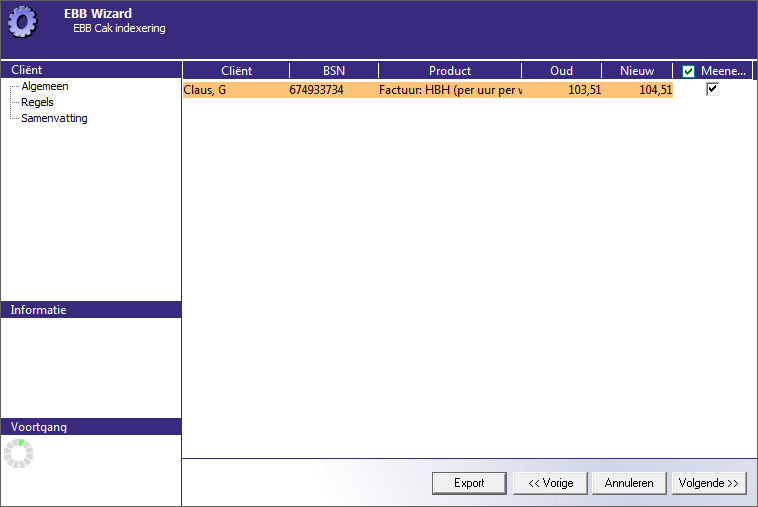Select Algemeen in the Cliënt tree
The image size is (758, 507).
point(44,86)
